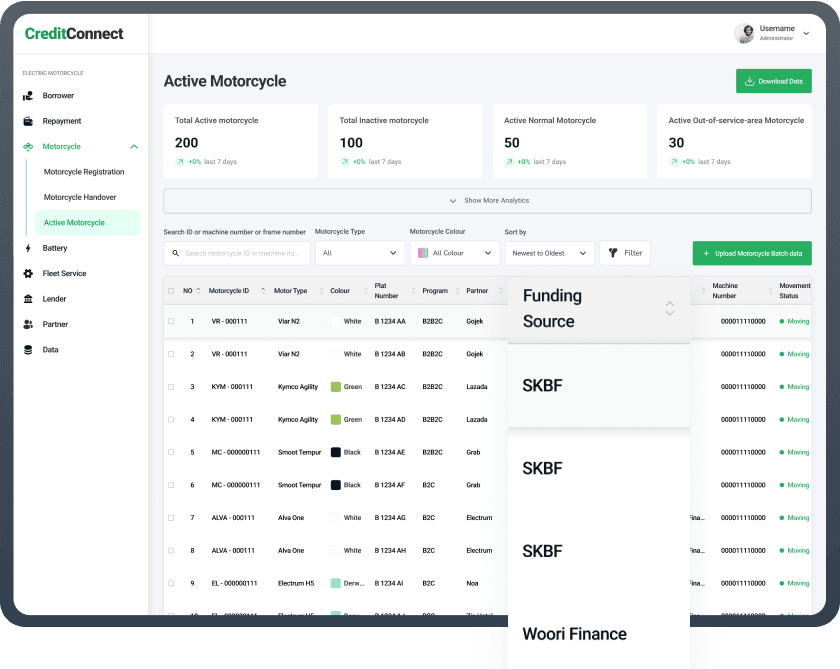This screenshot has height=669, width=840.
Task: Tick the checkbox on row 1 VR-000111
Action: (x=170, y=321)
